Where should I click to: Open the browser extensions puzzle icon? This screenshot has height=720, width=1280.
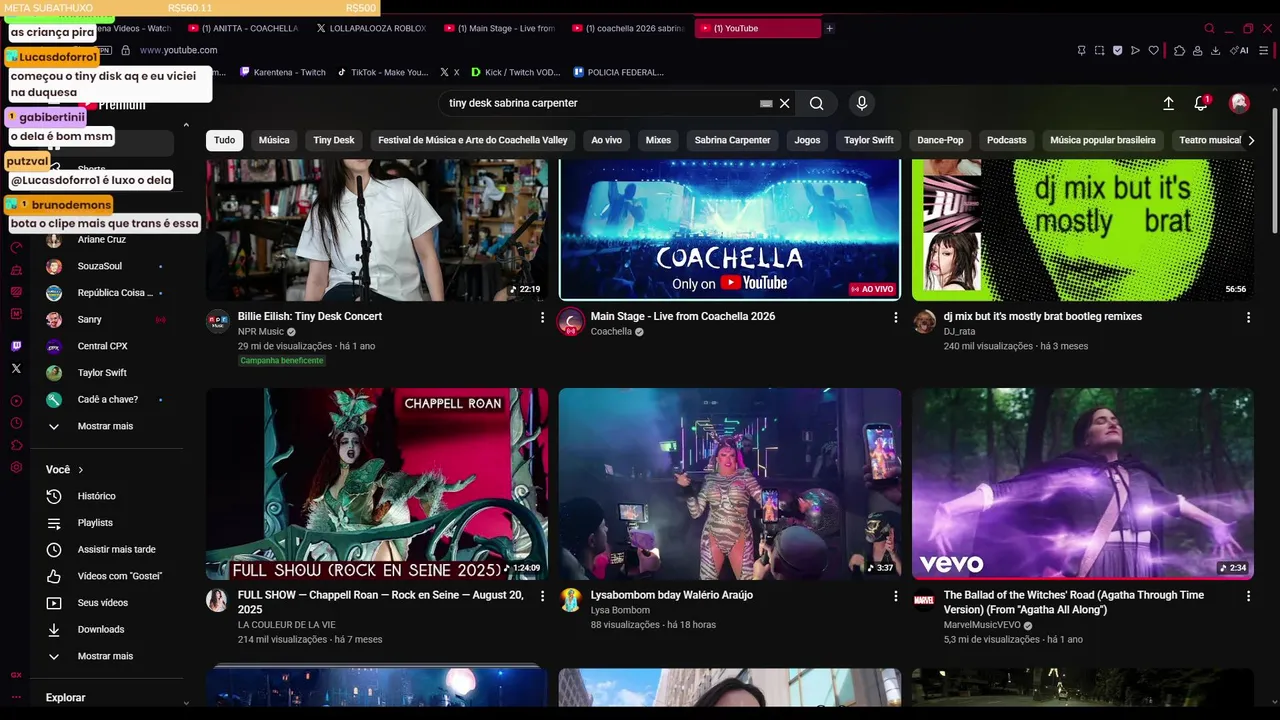[x=1179, y=50]
